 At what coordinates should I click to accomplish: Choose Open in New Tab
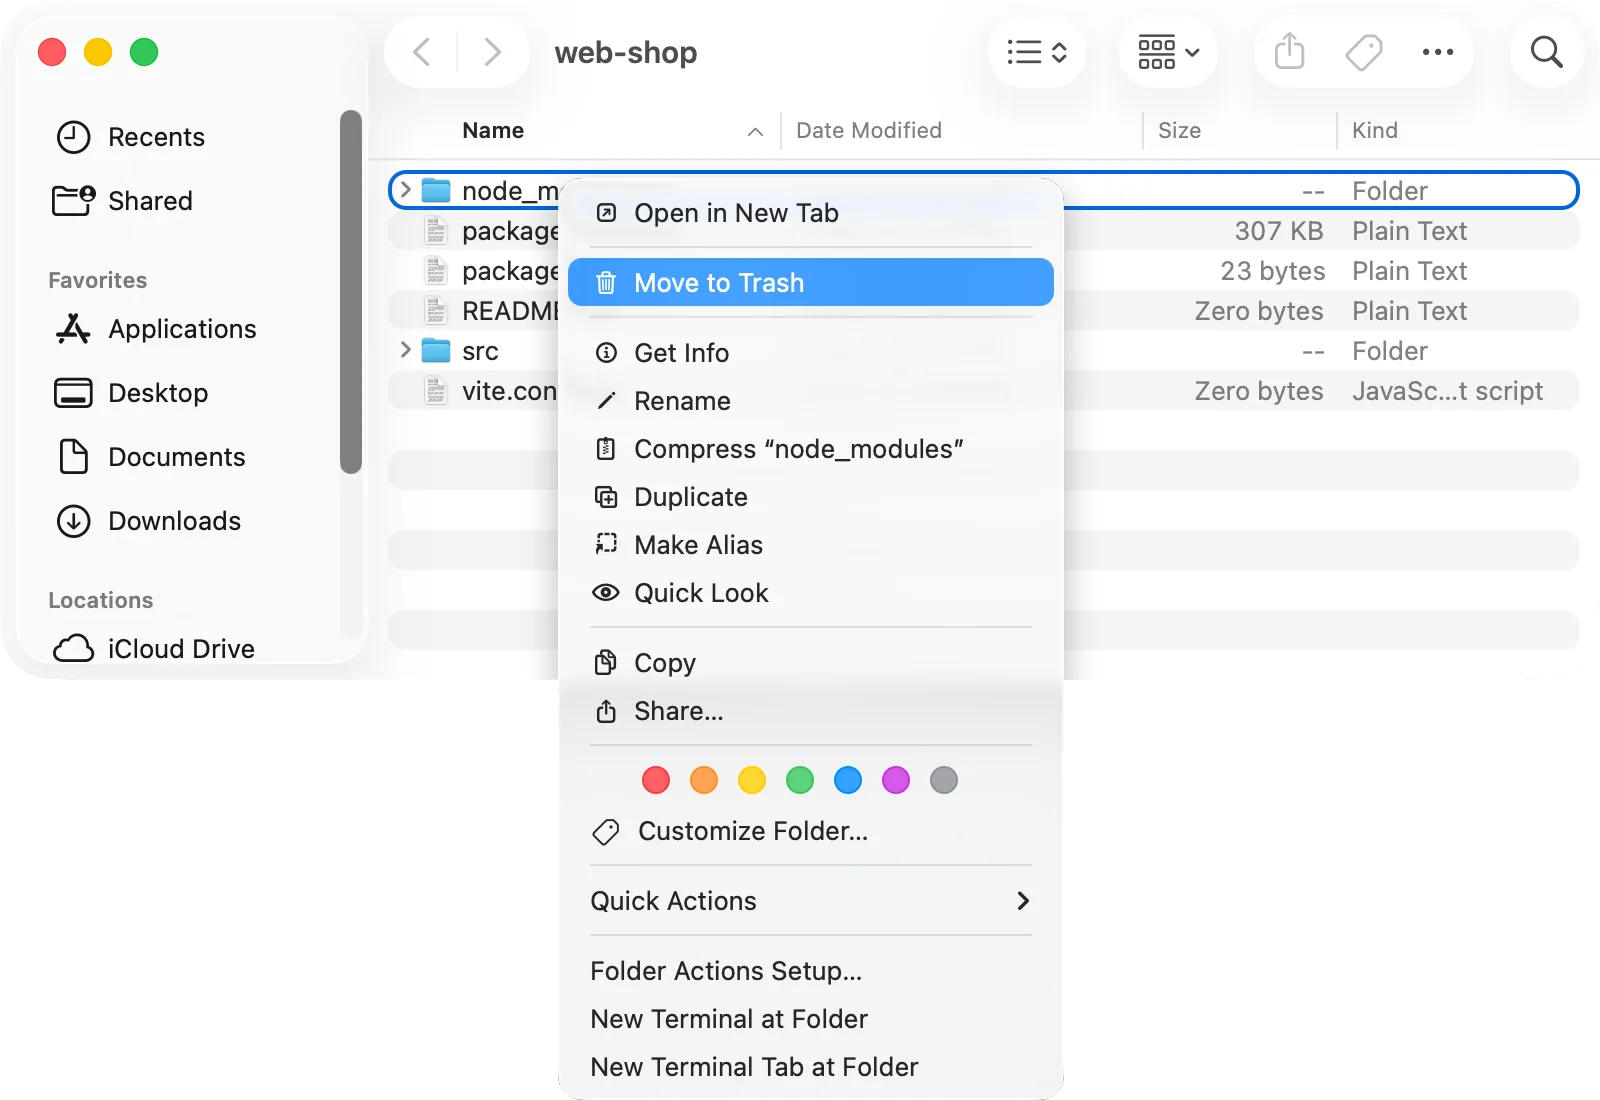coord(811,213)
